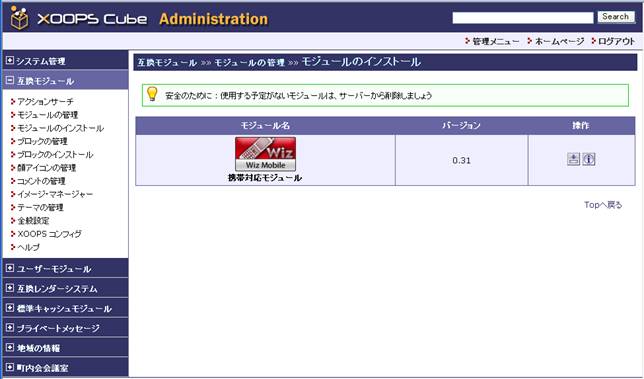This screenshot has height=379, width=644.
Task: Open 全般設定 in the sidebar
Action: [33, 221]
